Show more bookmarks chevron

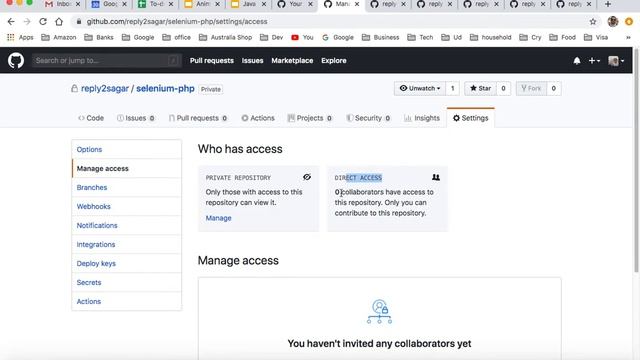(628, 37)
